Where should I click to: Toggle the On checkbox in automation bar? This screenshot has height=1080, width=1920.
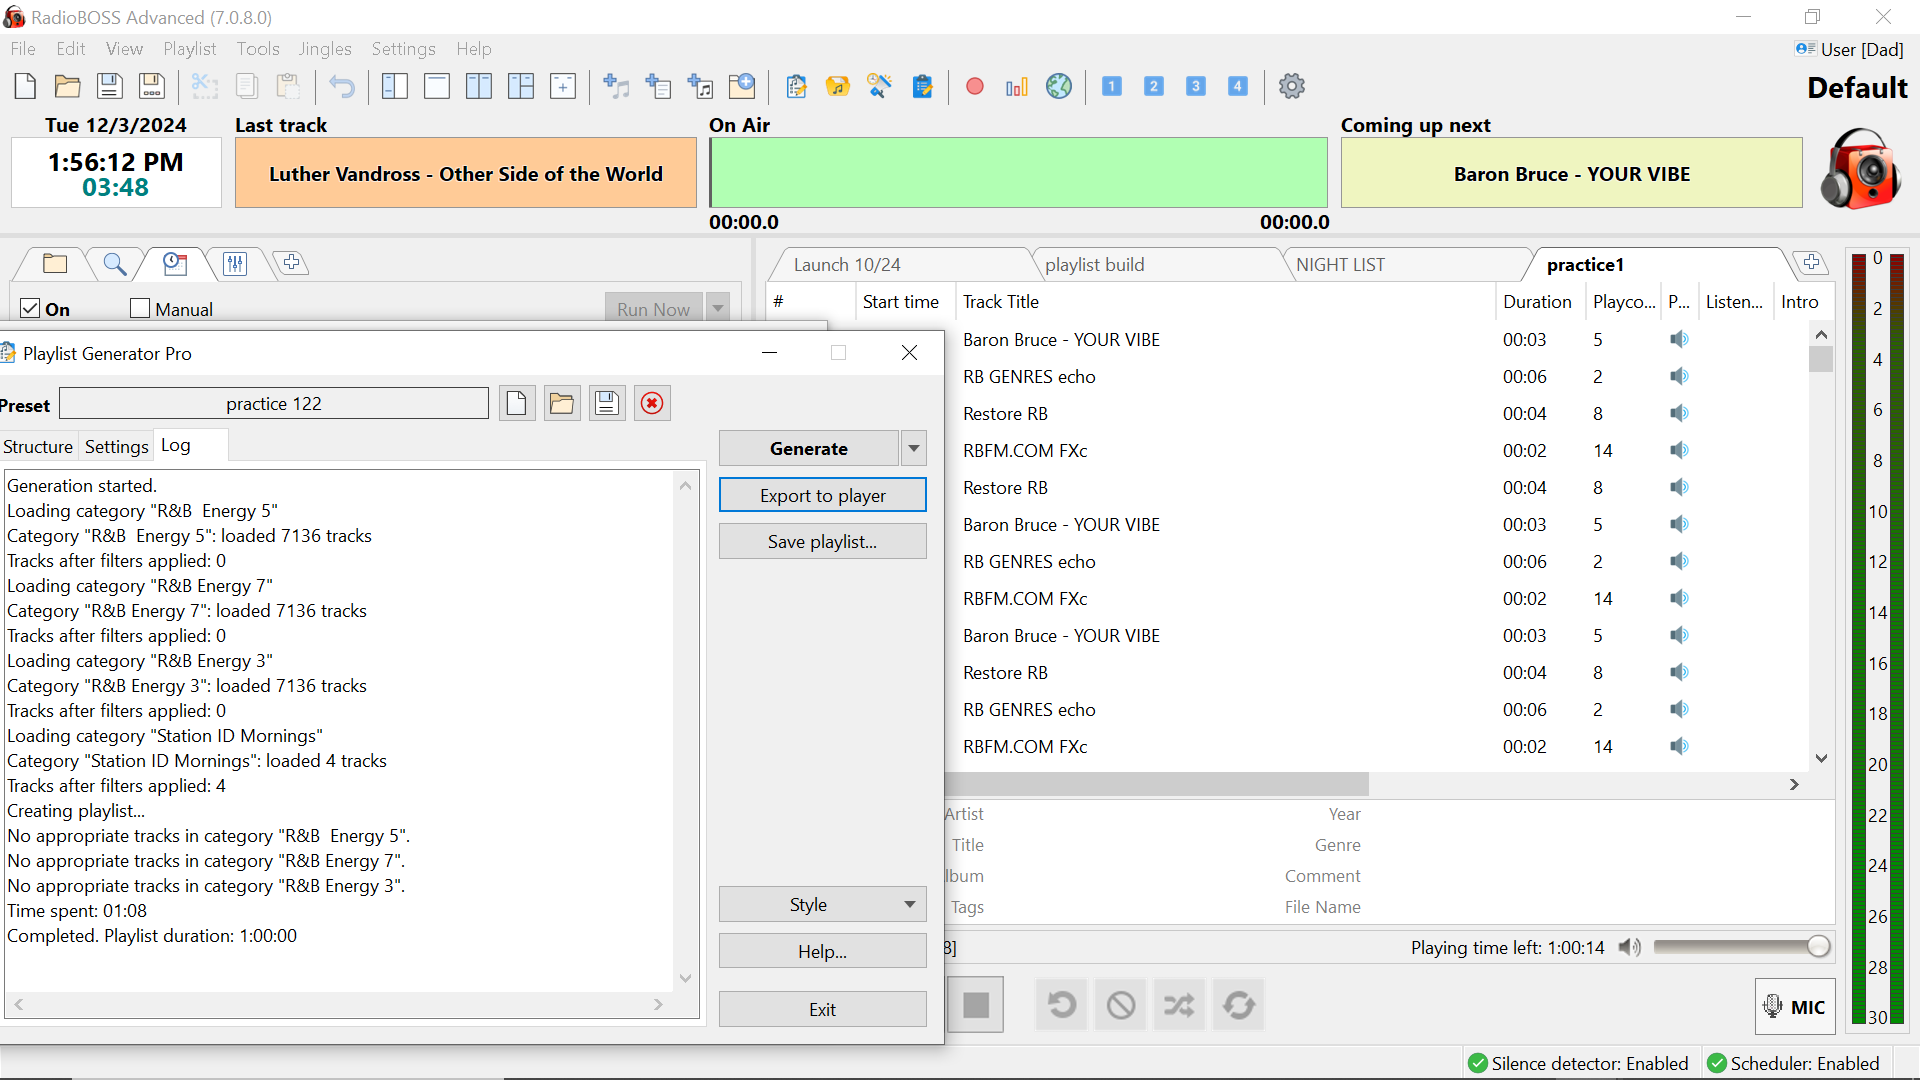29,307
